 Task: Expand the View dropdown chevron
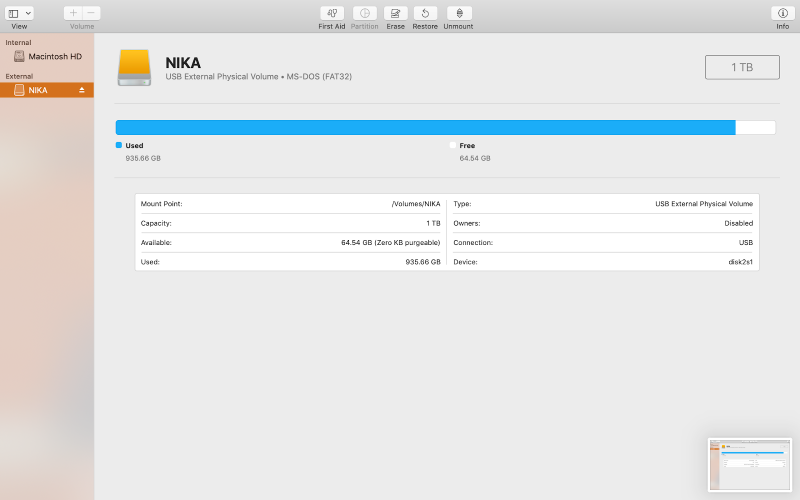(29, 13)
